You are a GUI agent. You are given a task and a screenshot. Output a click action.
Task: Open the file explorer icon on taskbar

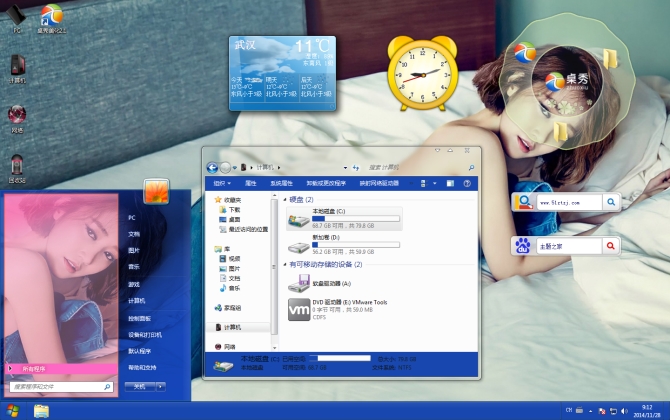41,410
